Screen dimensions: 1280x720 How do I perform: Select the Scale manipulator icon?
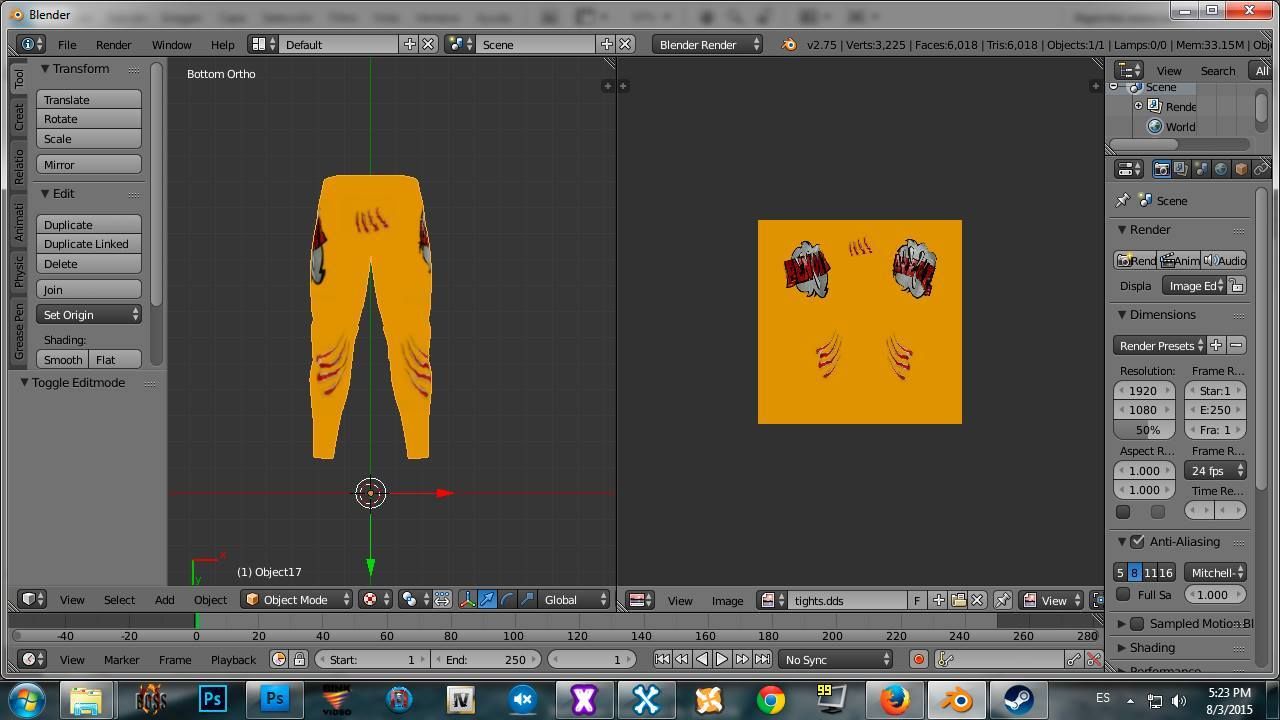point(527,599)
